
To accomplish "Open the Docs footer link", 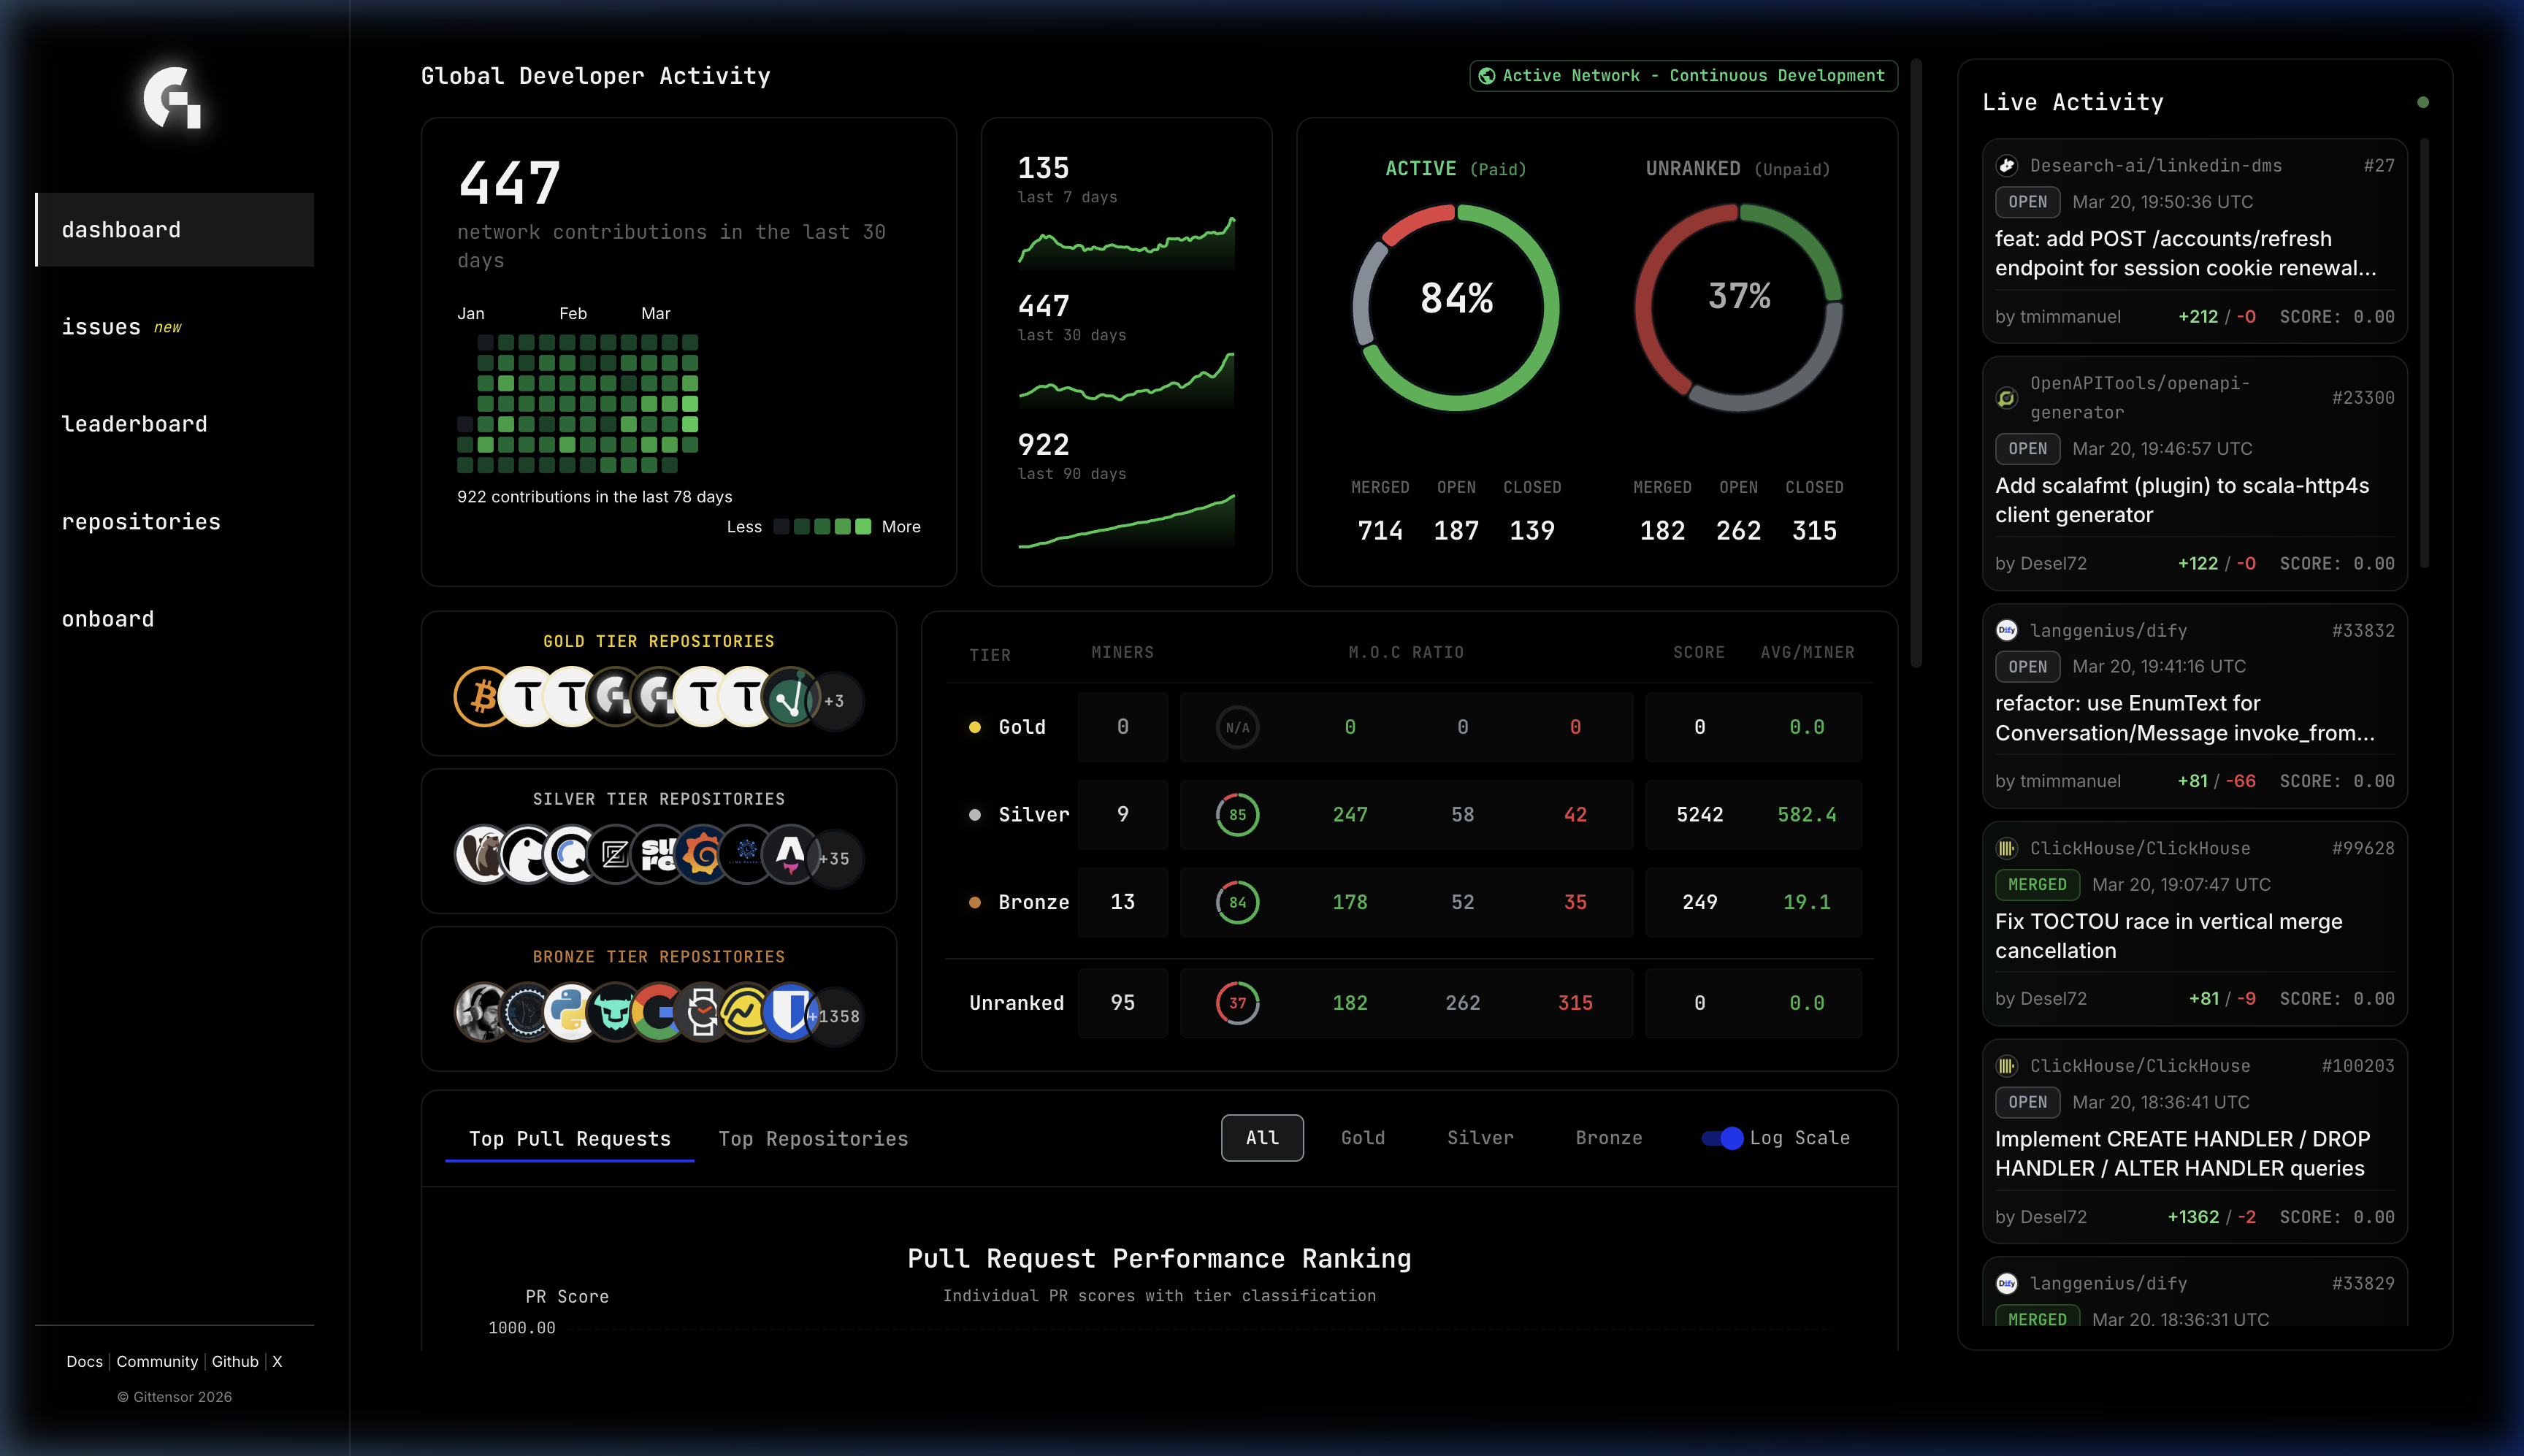I will [84, 1361].
